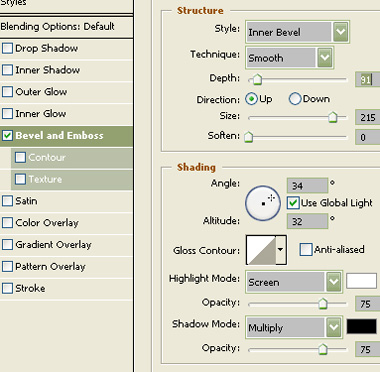Open the Technique dropdown showing Smooth
This screenshot has width=380, height=372.
[290, 58]
